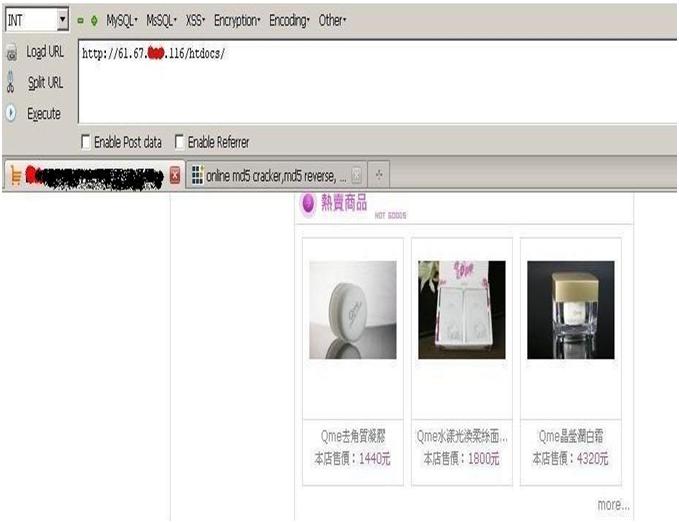679x523 pixels.
Task: Click the Split URL icon
Action: (11, 83)
